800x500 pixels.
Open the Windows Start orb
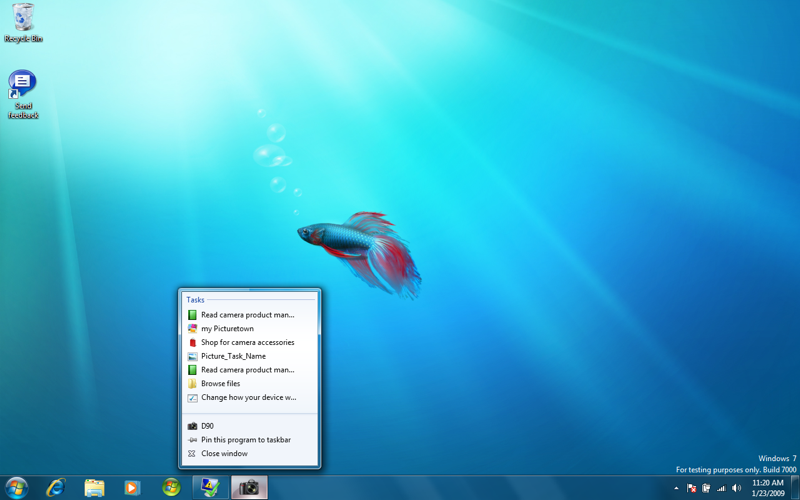click(x=16, y=488)
